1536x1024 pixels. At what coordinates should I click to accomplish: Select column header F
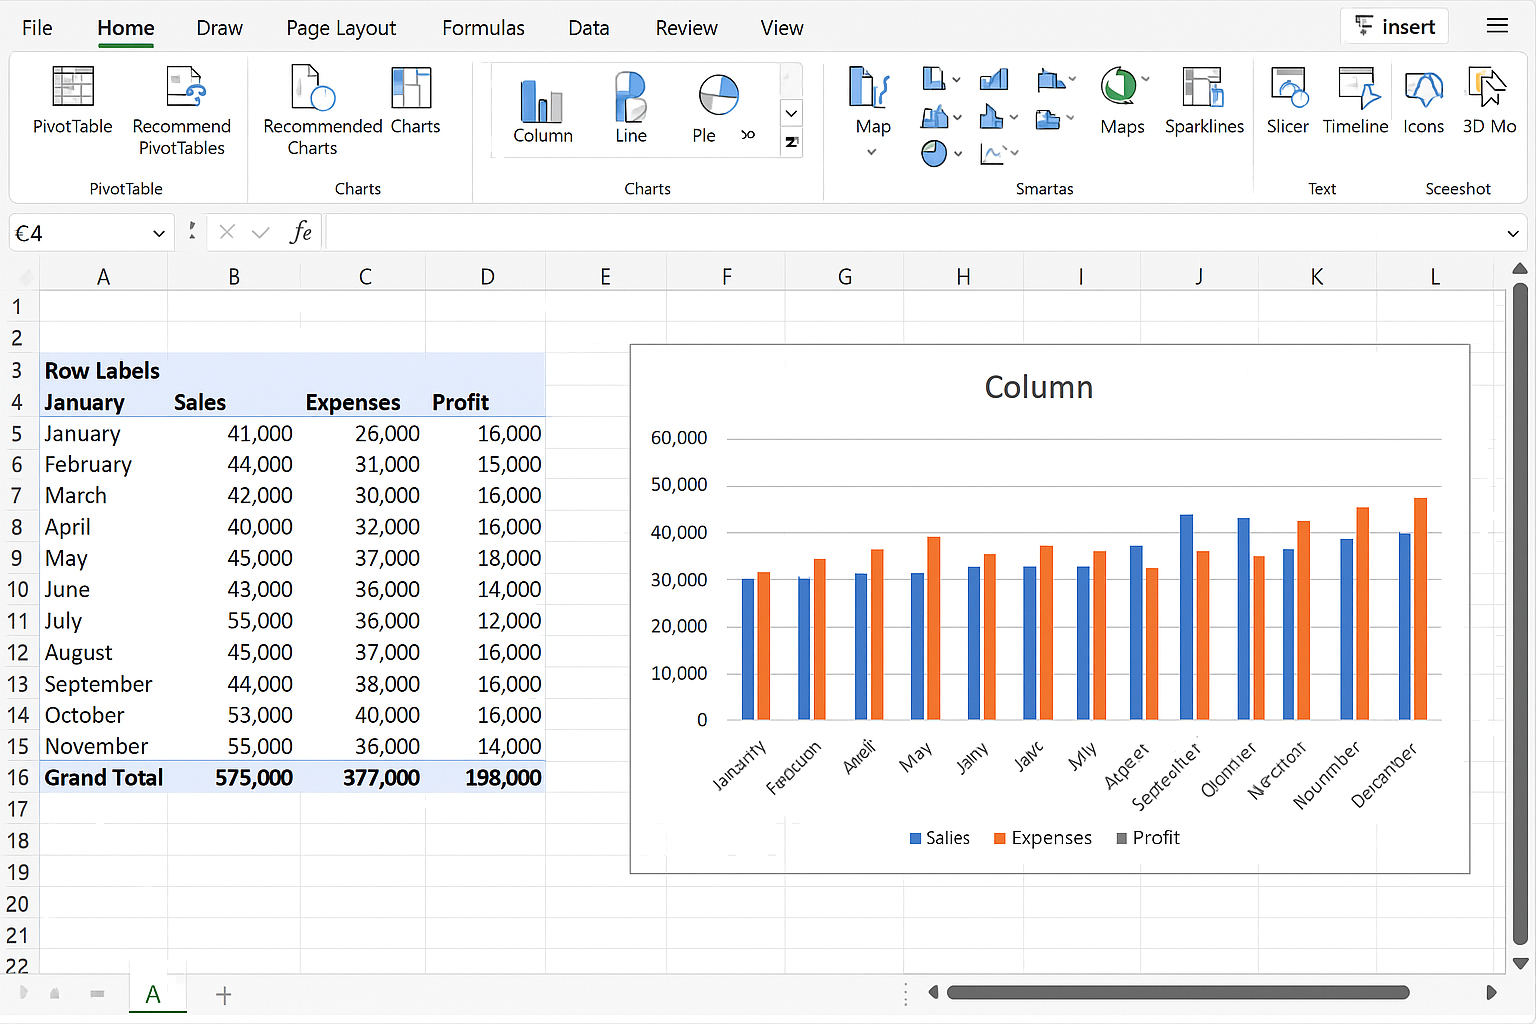726,277
